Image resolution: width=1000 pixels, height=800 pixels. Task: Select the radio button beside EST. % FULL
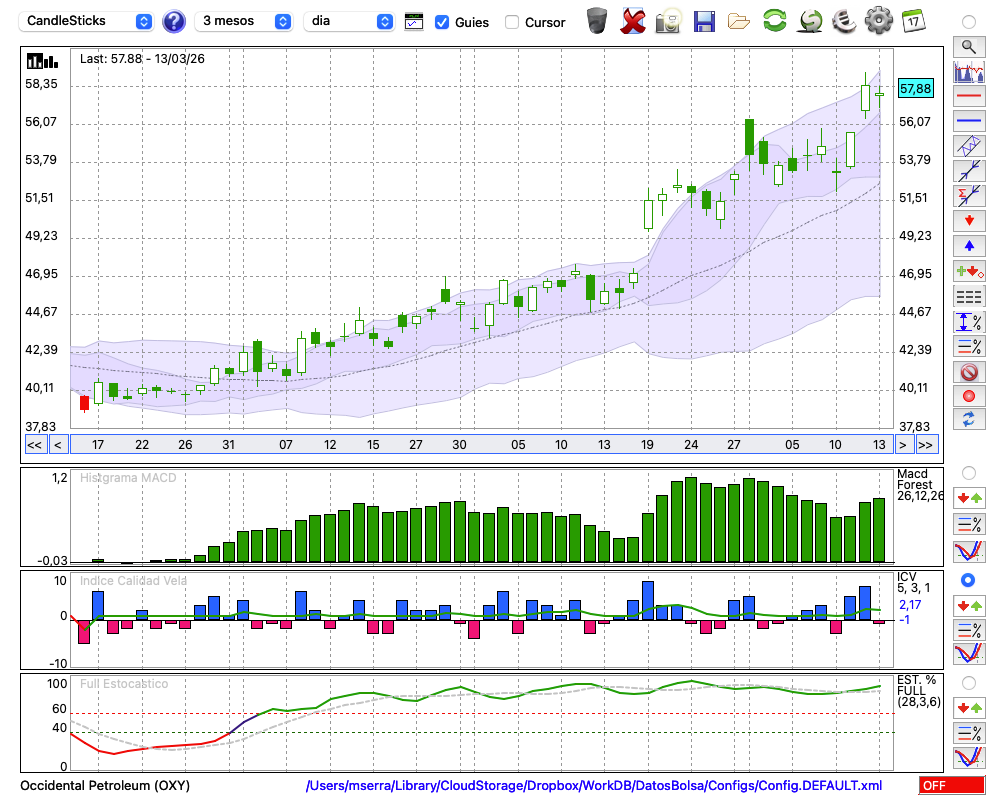pyautogui.click(x=968, y=682)
